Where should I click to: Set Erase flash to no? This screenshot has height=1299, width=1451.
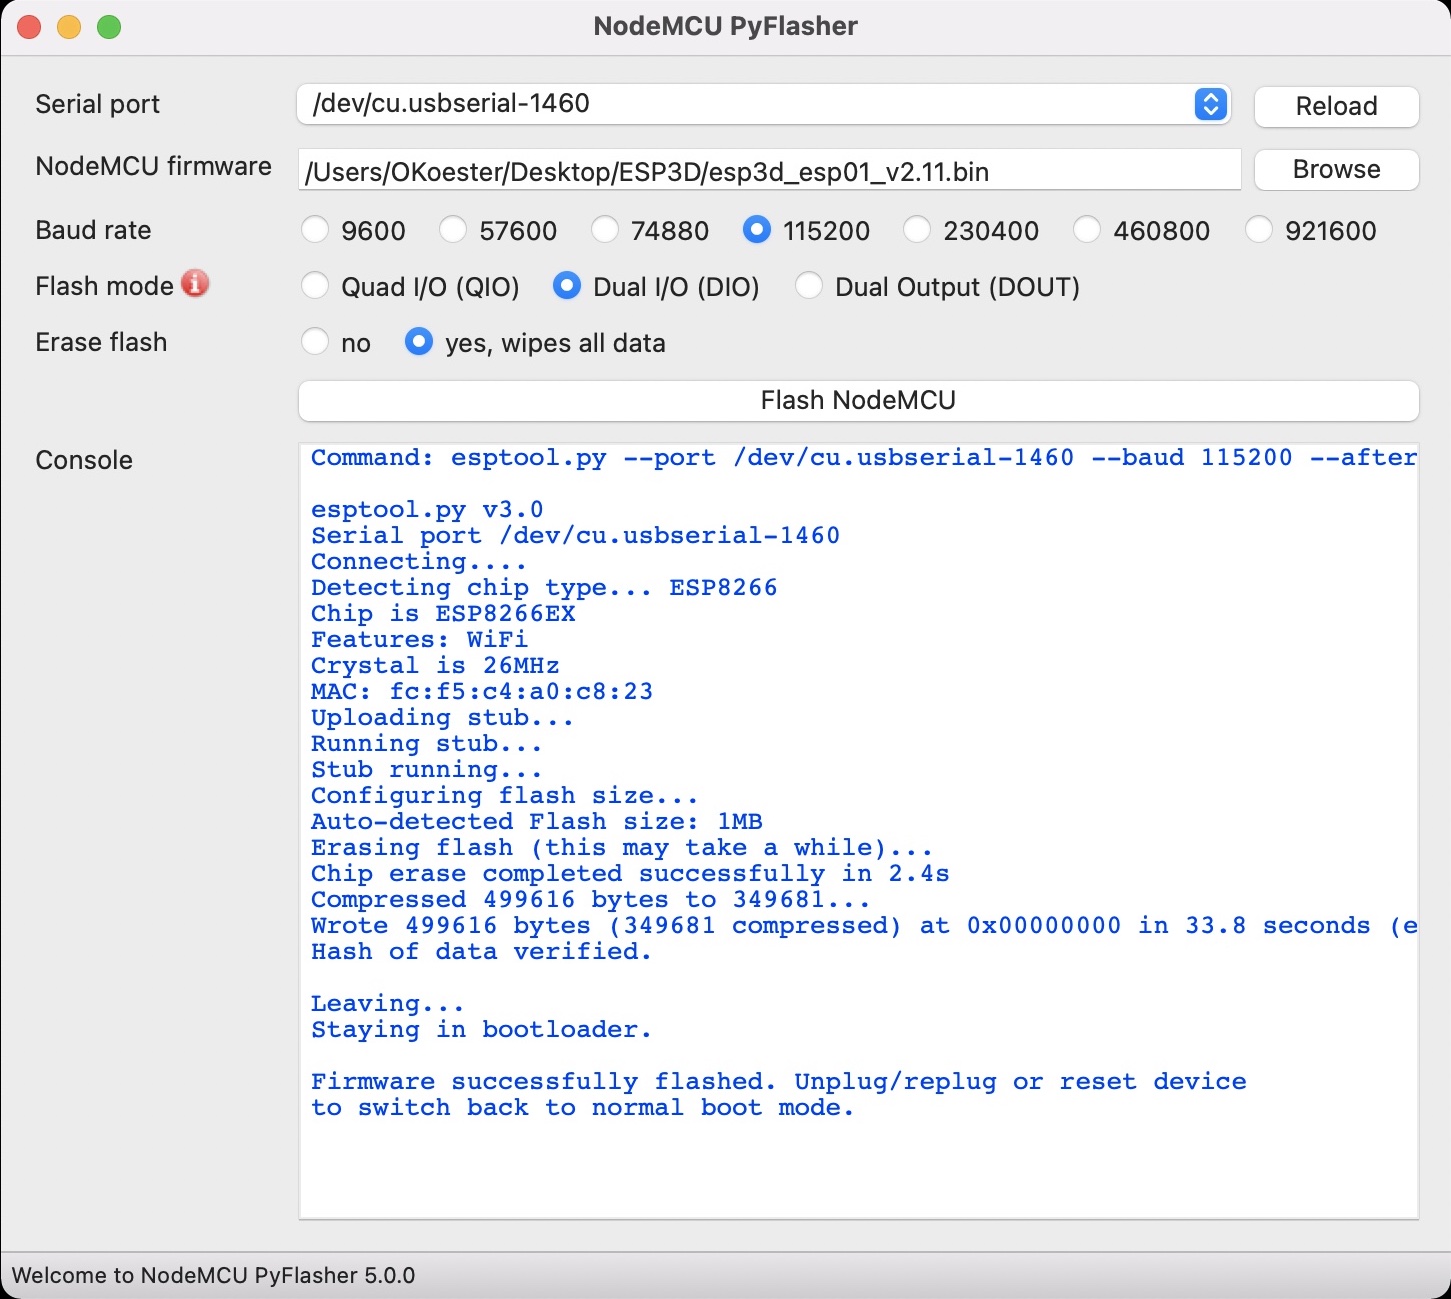315,342
